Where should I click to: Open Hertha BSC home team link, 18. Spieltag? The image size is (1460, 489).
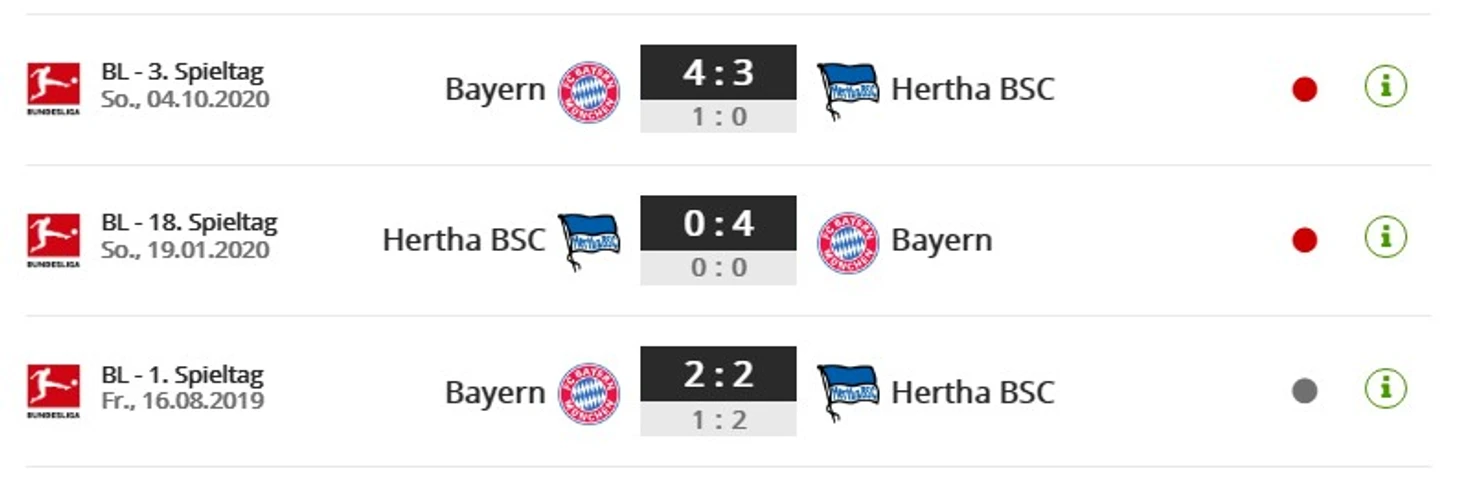coord(464,240)
